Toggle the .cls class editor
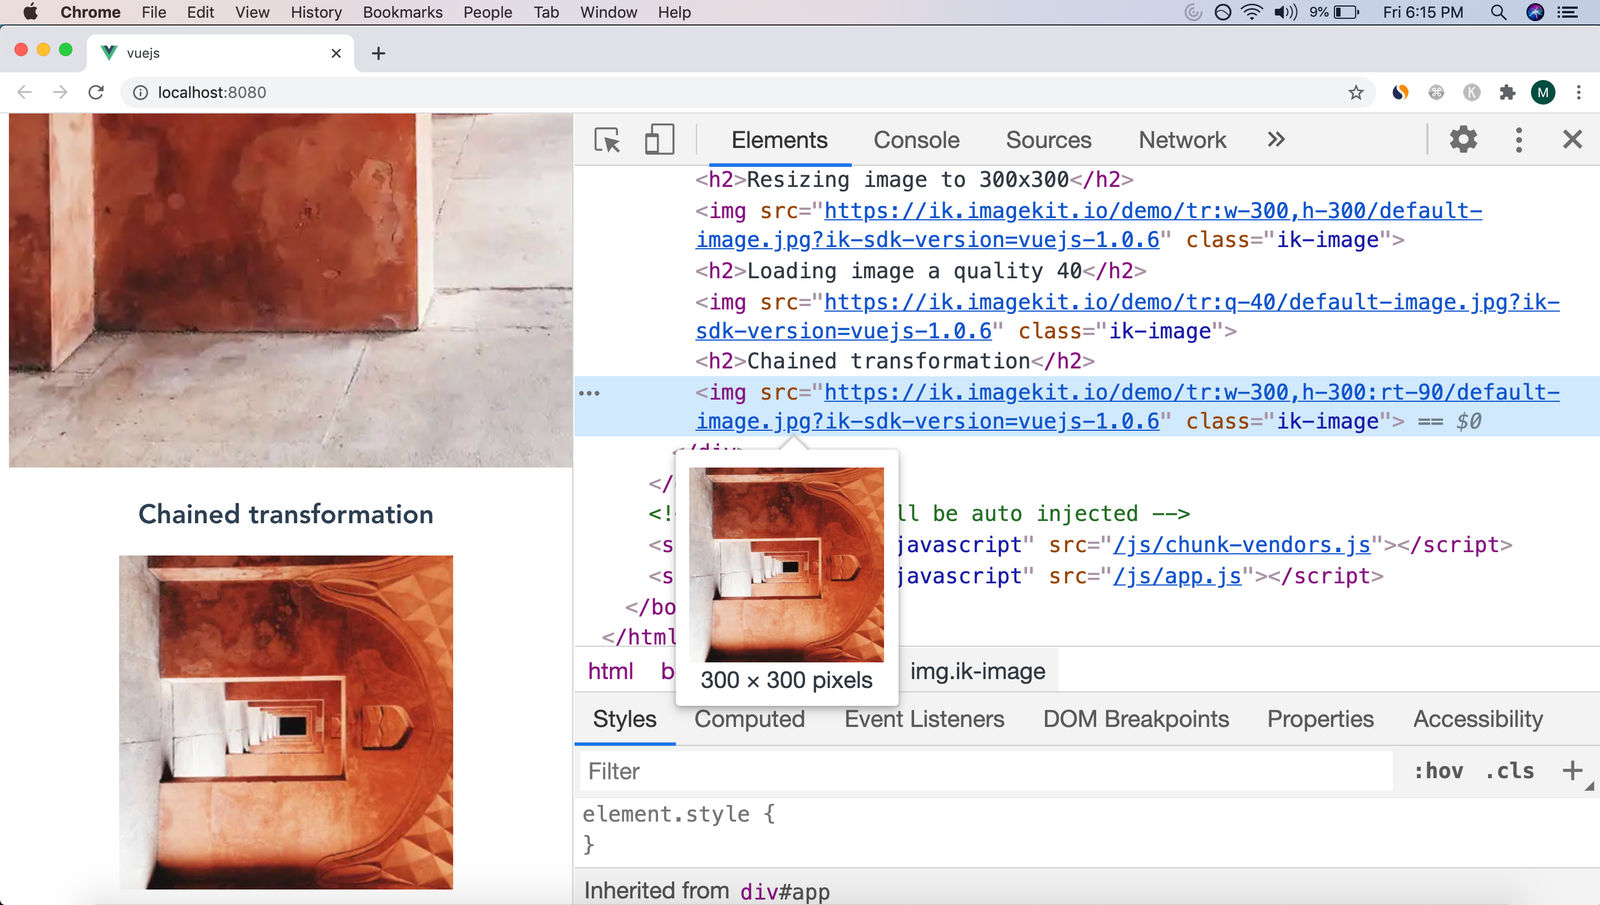Image resolution: width=1600 pixels, height=905 pixels. coord(1509,771)
